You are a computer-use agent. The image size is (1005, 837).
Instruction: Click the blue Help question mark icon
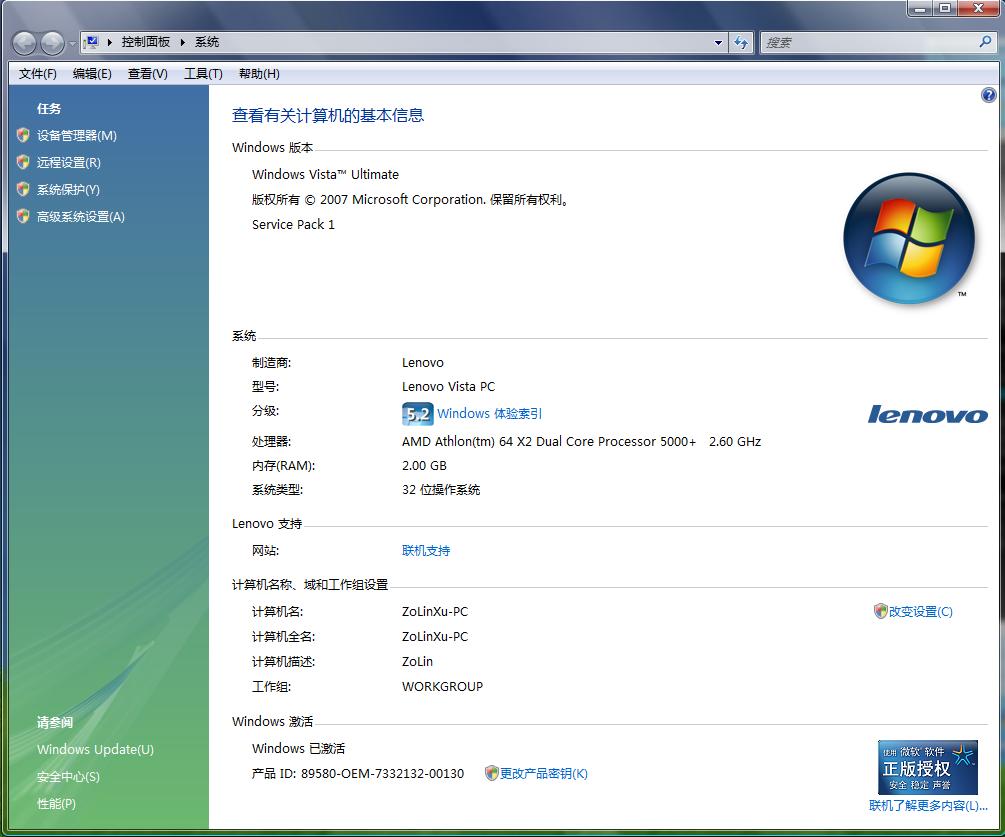point(988,95)
